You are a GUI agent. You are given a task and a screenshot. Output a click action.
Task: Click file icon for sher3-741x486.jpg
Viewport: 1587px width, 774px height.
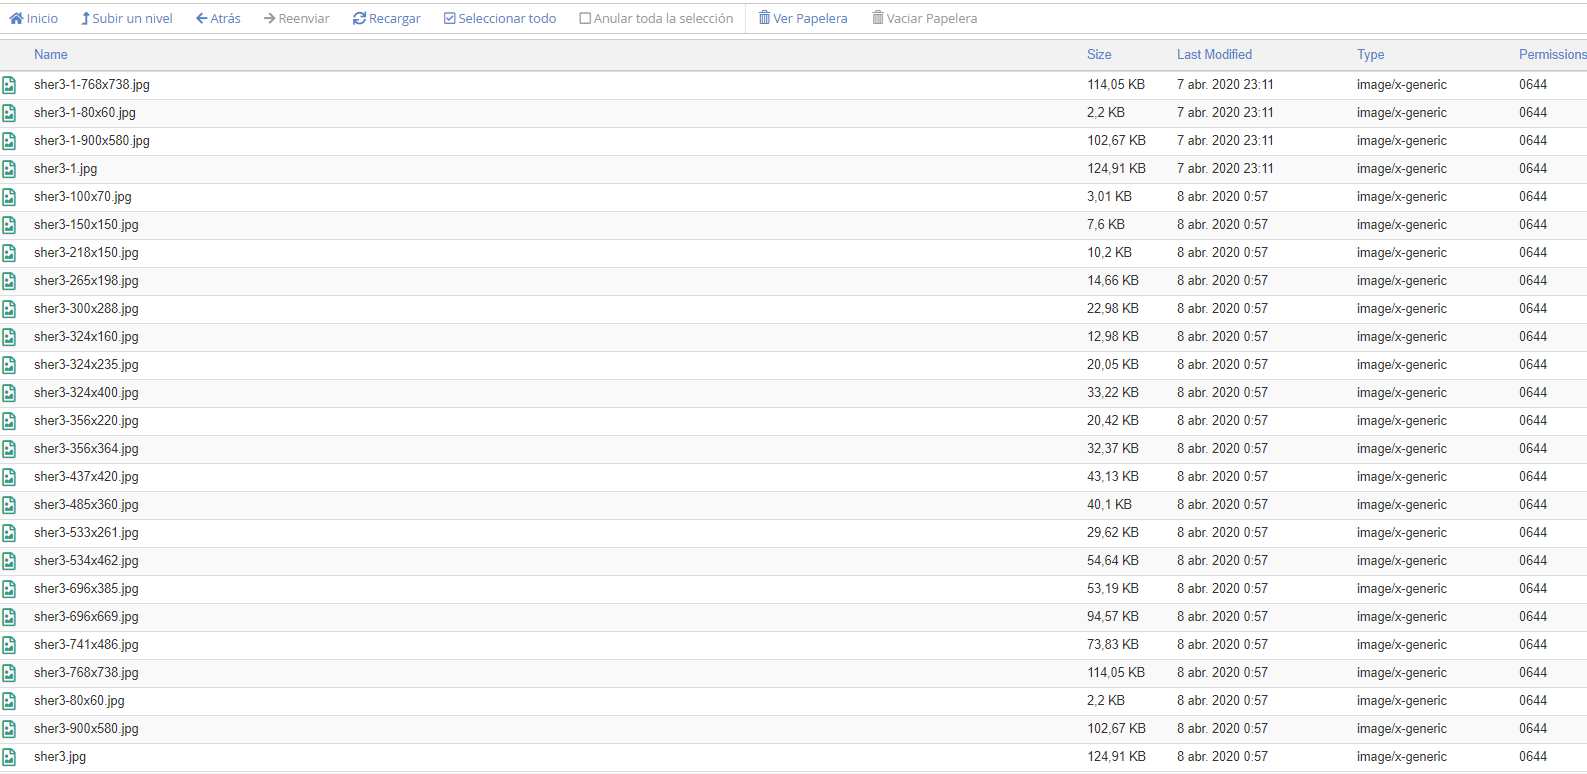tap(9, 645)
